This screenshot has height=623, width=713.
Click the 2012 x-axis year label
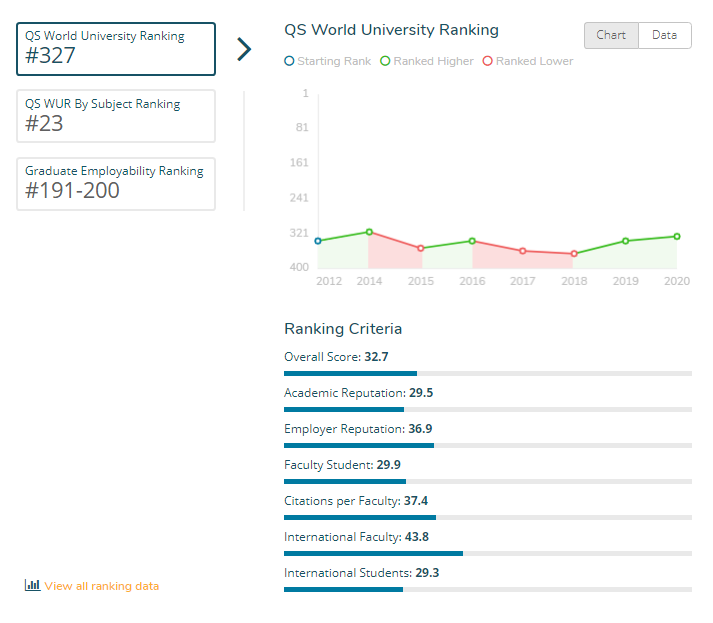pyautogui.click(x=329, y=281)
